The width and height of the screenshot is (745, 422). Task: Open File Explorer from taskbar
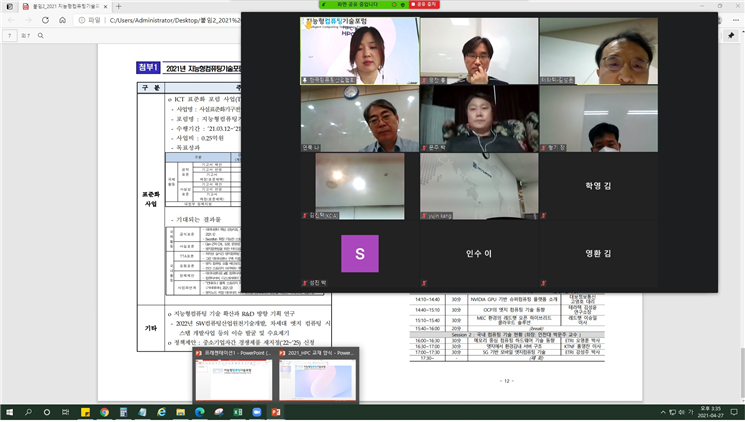click(x=181, y=412)
